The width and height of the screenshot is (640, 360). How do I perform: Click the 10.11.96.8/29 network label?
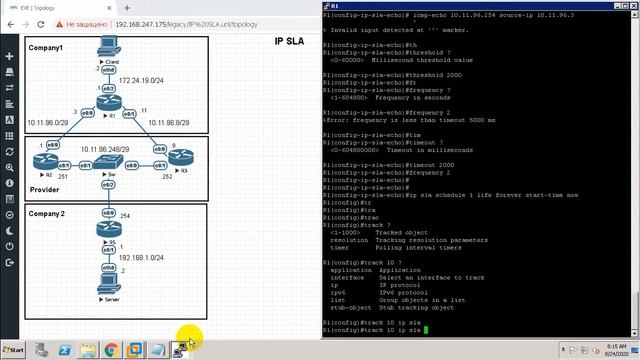[x=169, y=122]
